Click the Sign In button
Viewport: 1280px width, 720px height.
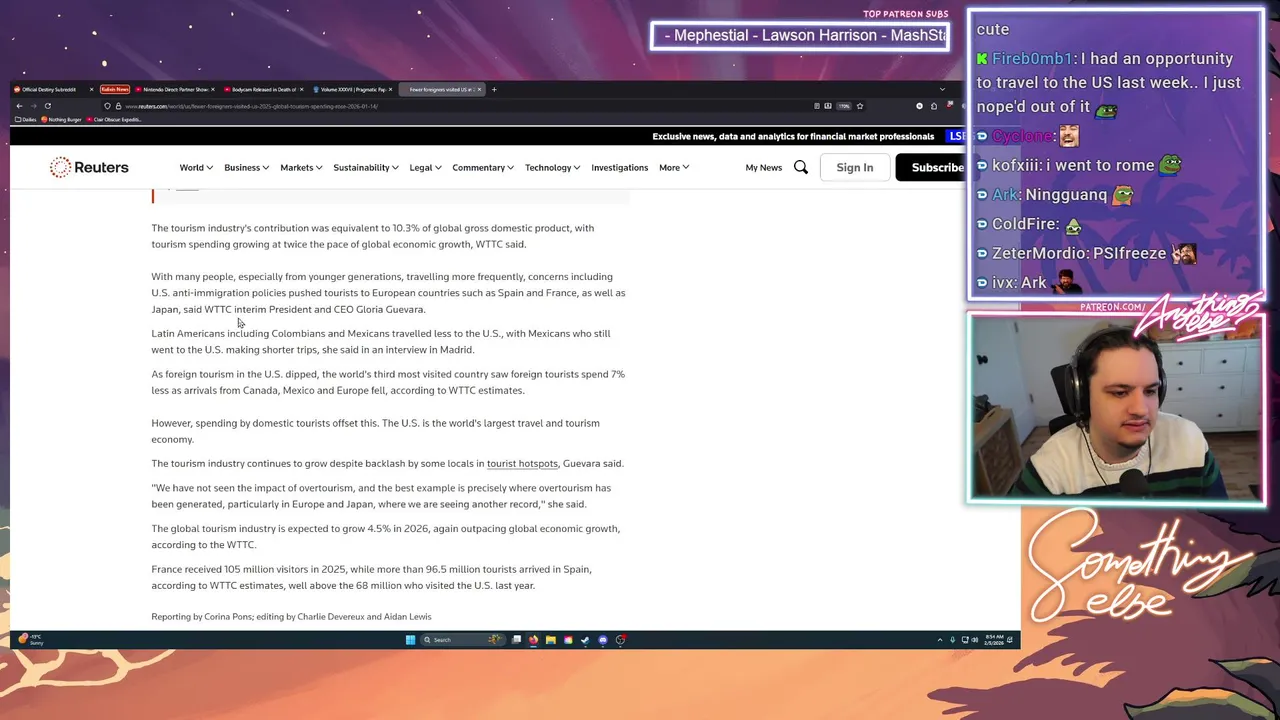tap(855, 167)
